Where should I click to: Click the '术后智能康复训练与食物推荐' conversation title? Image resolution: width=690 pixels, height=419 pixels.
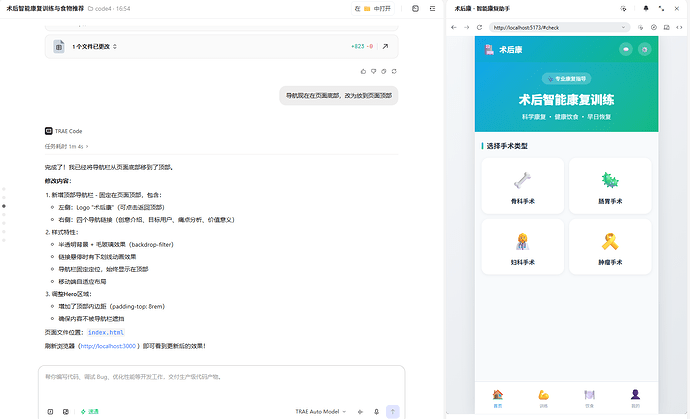click(x=45, y=8)
